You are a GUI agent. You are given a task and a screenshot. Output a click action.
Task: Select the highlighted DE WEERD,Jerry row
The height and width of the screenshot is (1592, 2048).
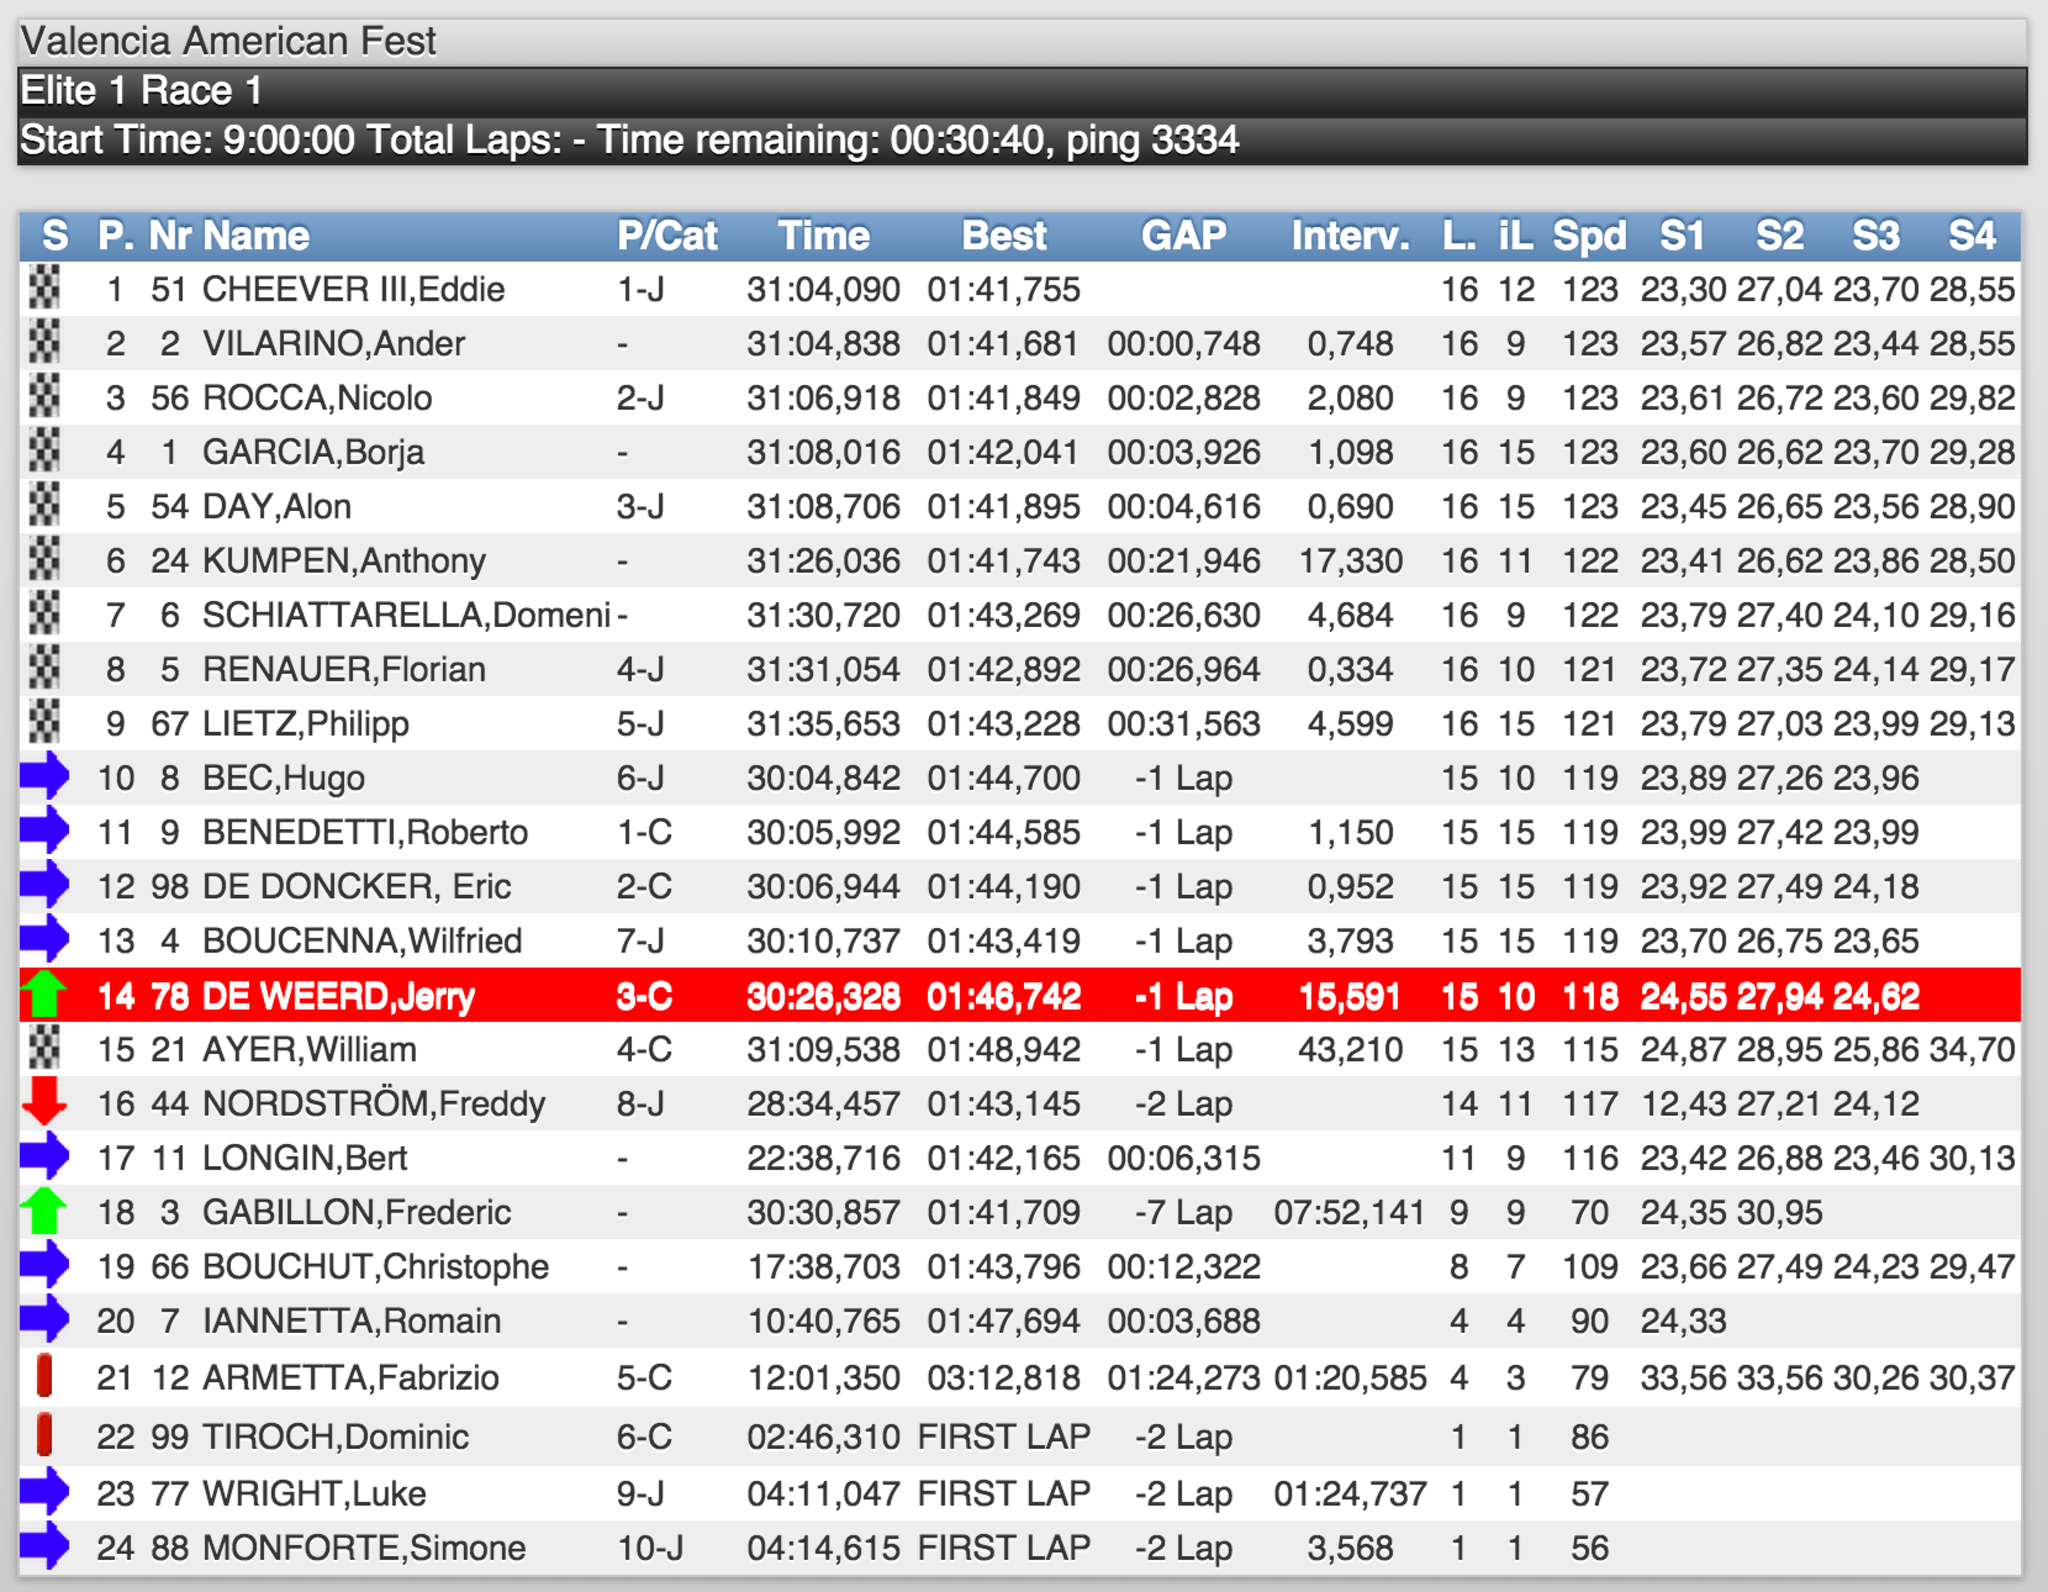click(338, 996)
